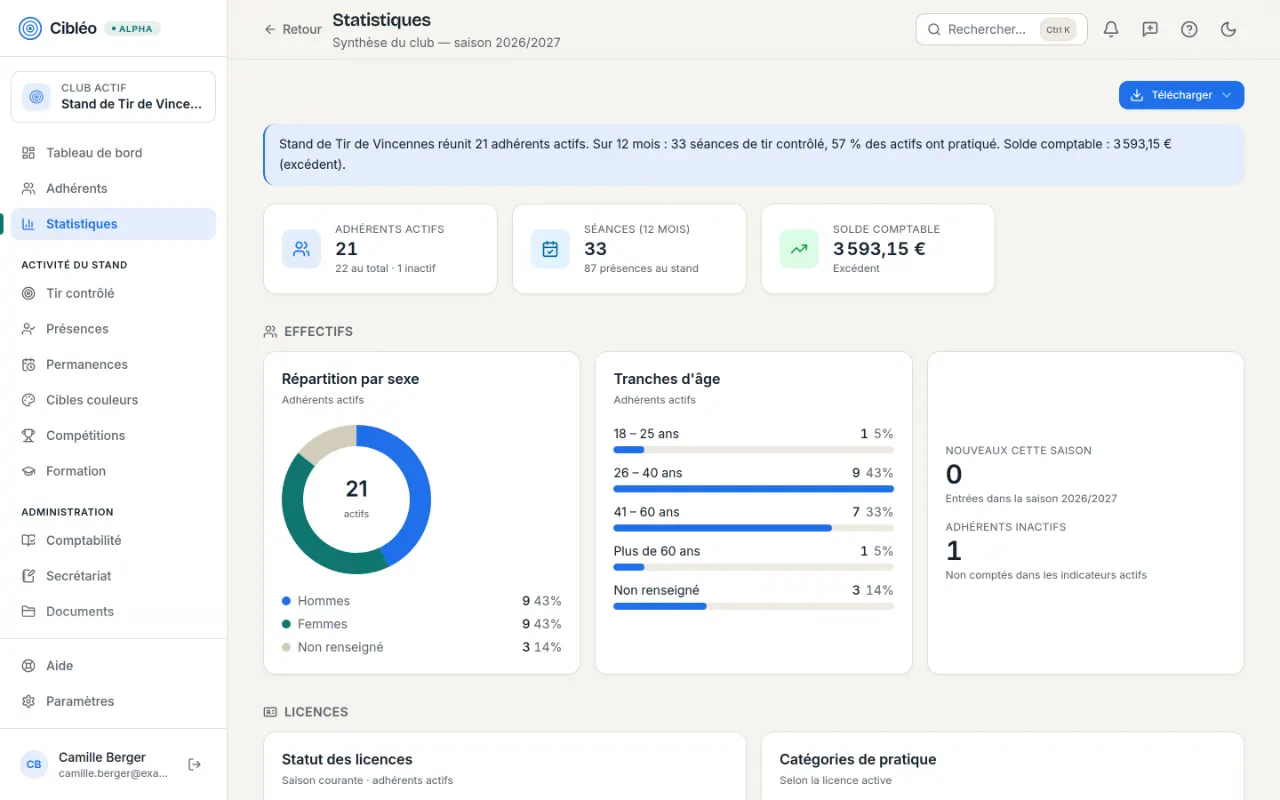The image size is (1280, 800).
Task: Click the Adhérents people icon in sidebar
Action: coord(29,188)
